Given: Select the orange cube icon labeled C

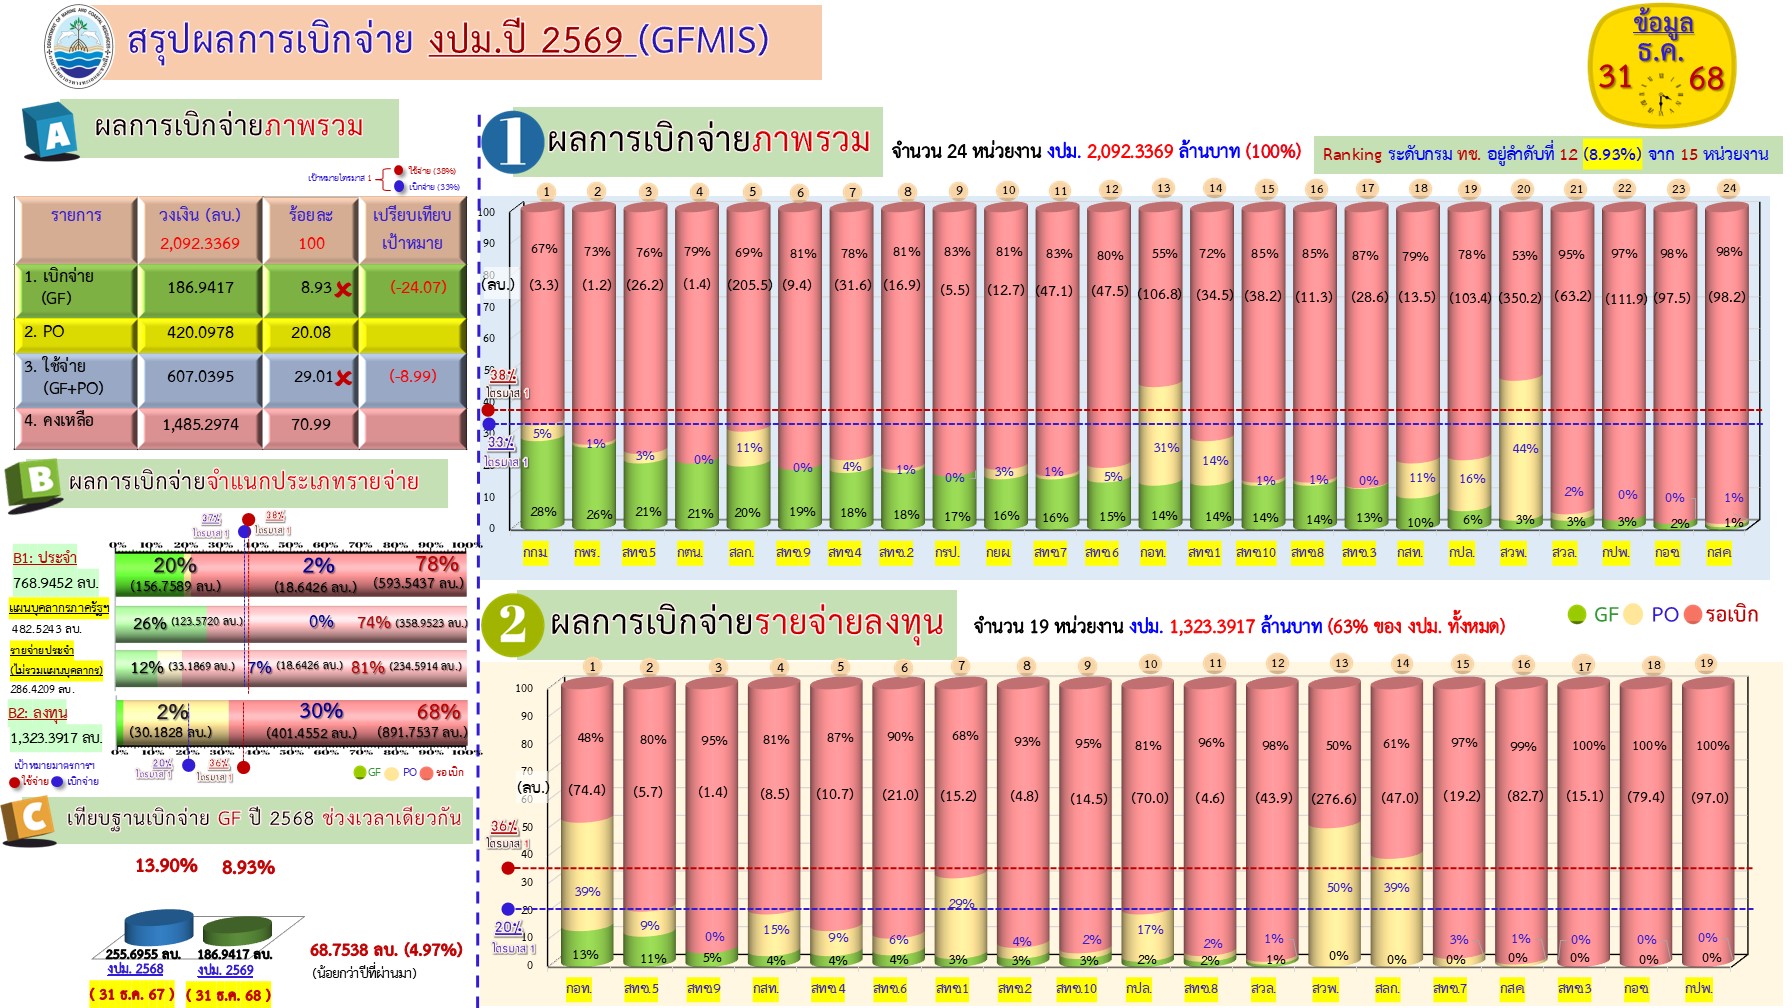Looking at the screenshot, I should tap(28, 821).
